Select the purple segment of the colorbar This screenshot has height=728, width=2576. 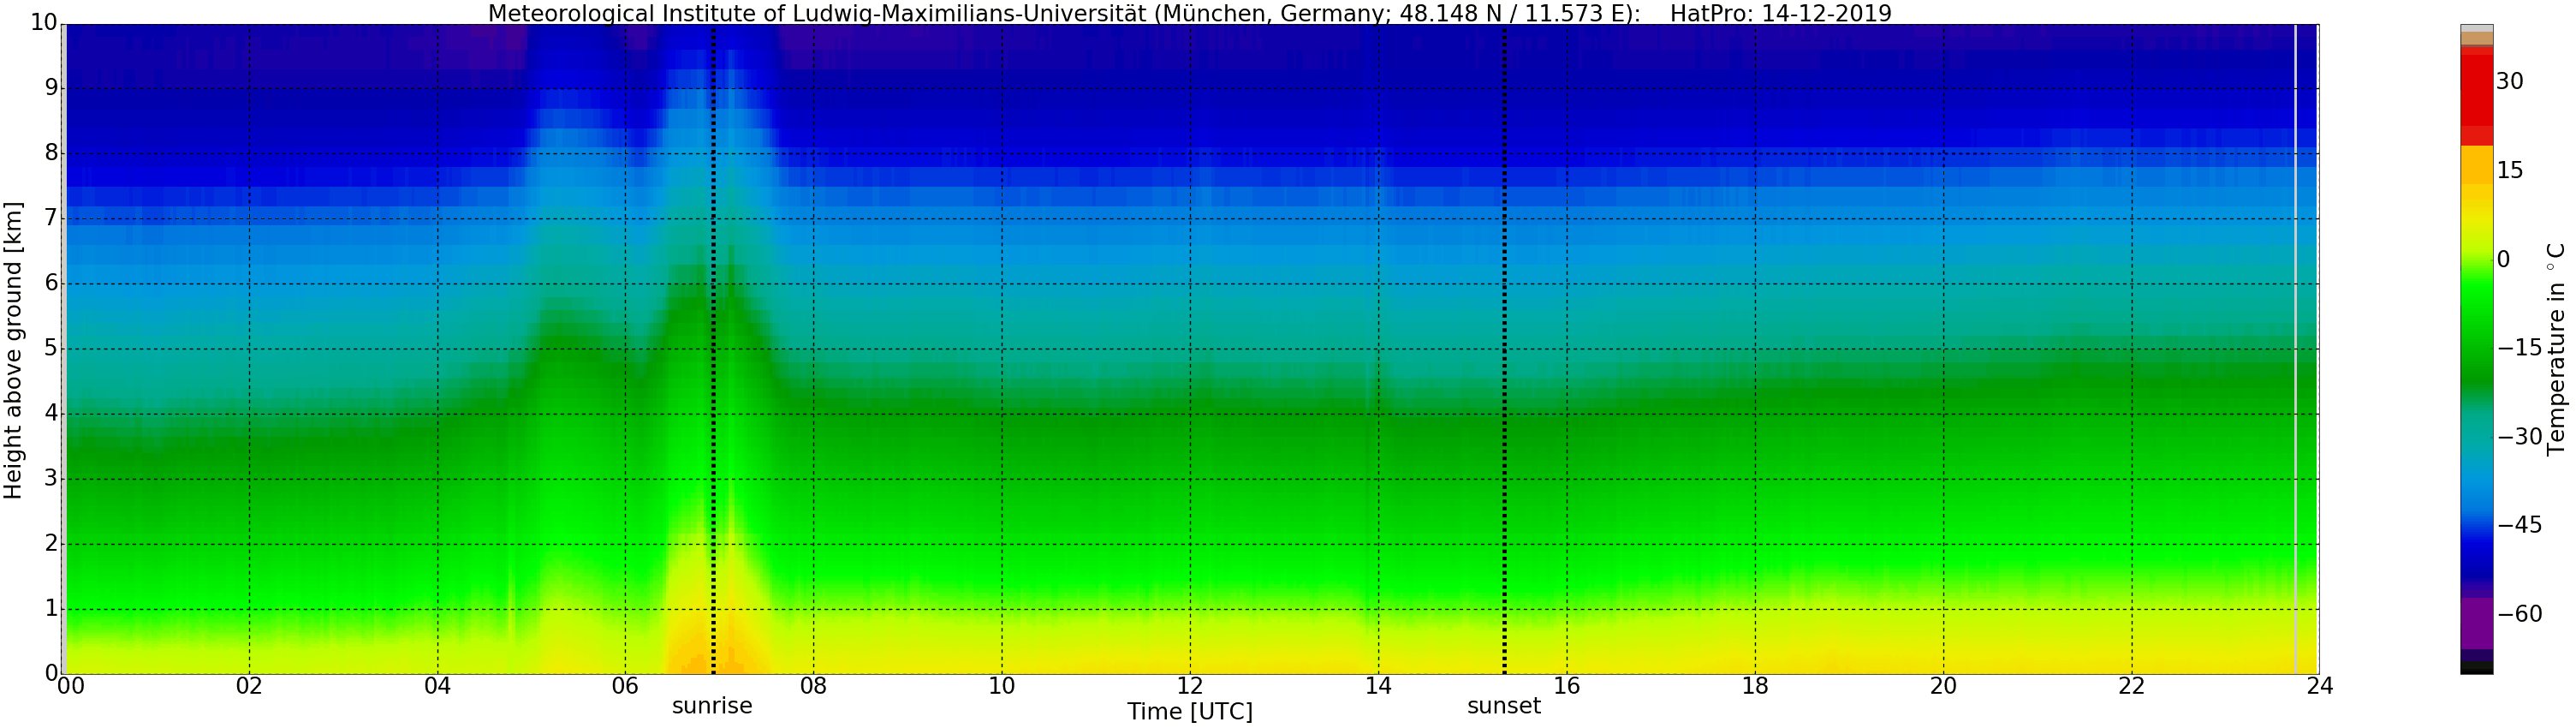[x=2476, y=622]
